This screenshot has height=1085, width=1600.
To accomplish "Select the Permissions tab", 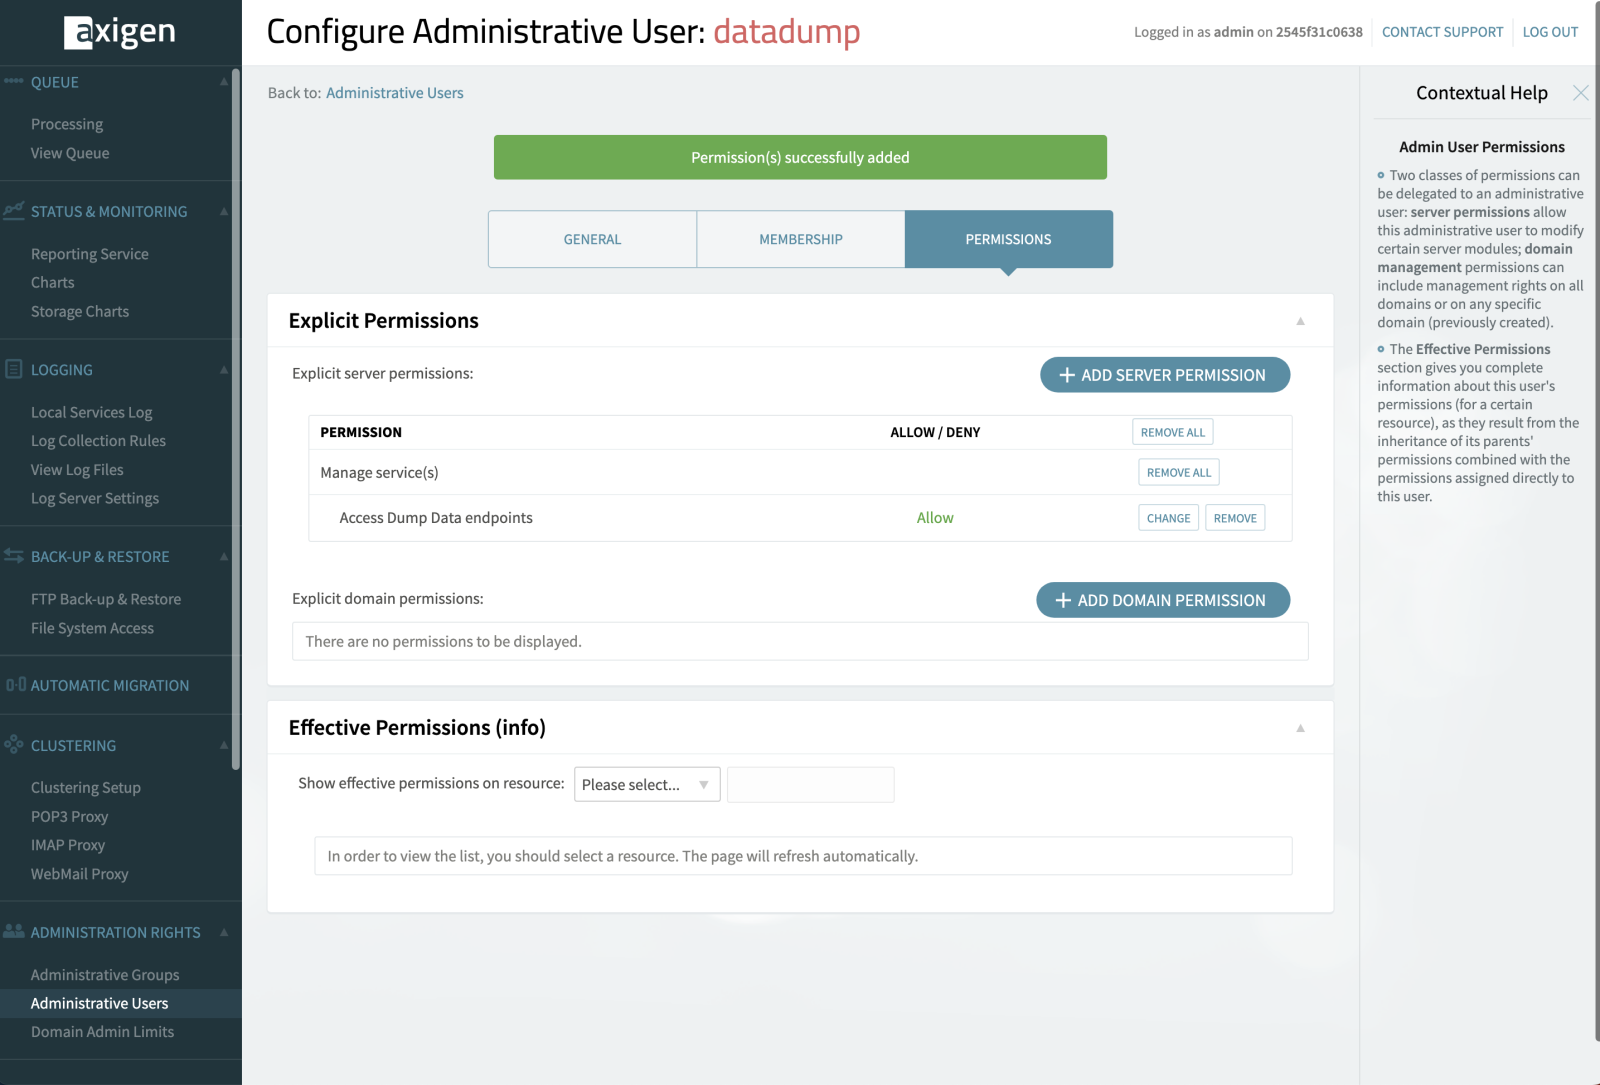I will [x=1008, y=239].
